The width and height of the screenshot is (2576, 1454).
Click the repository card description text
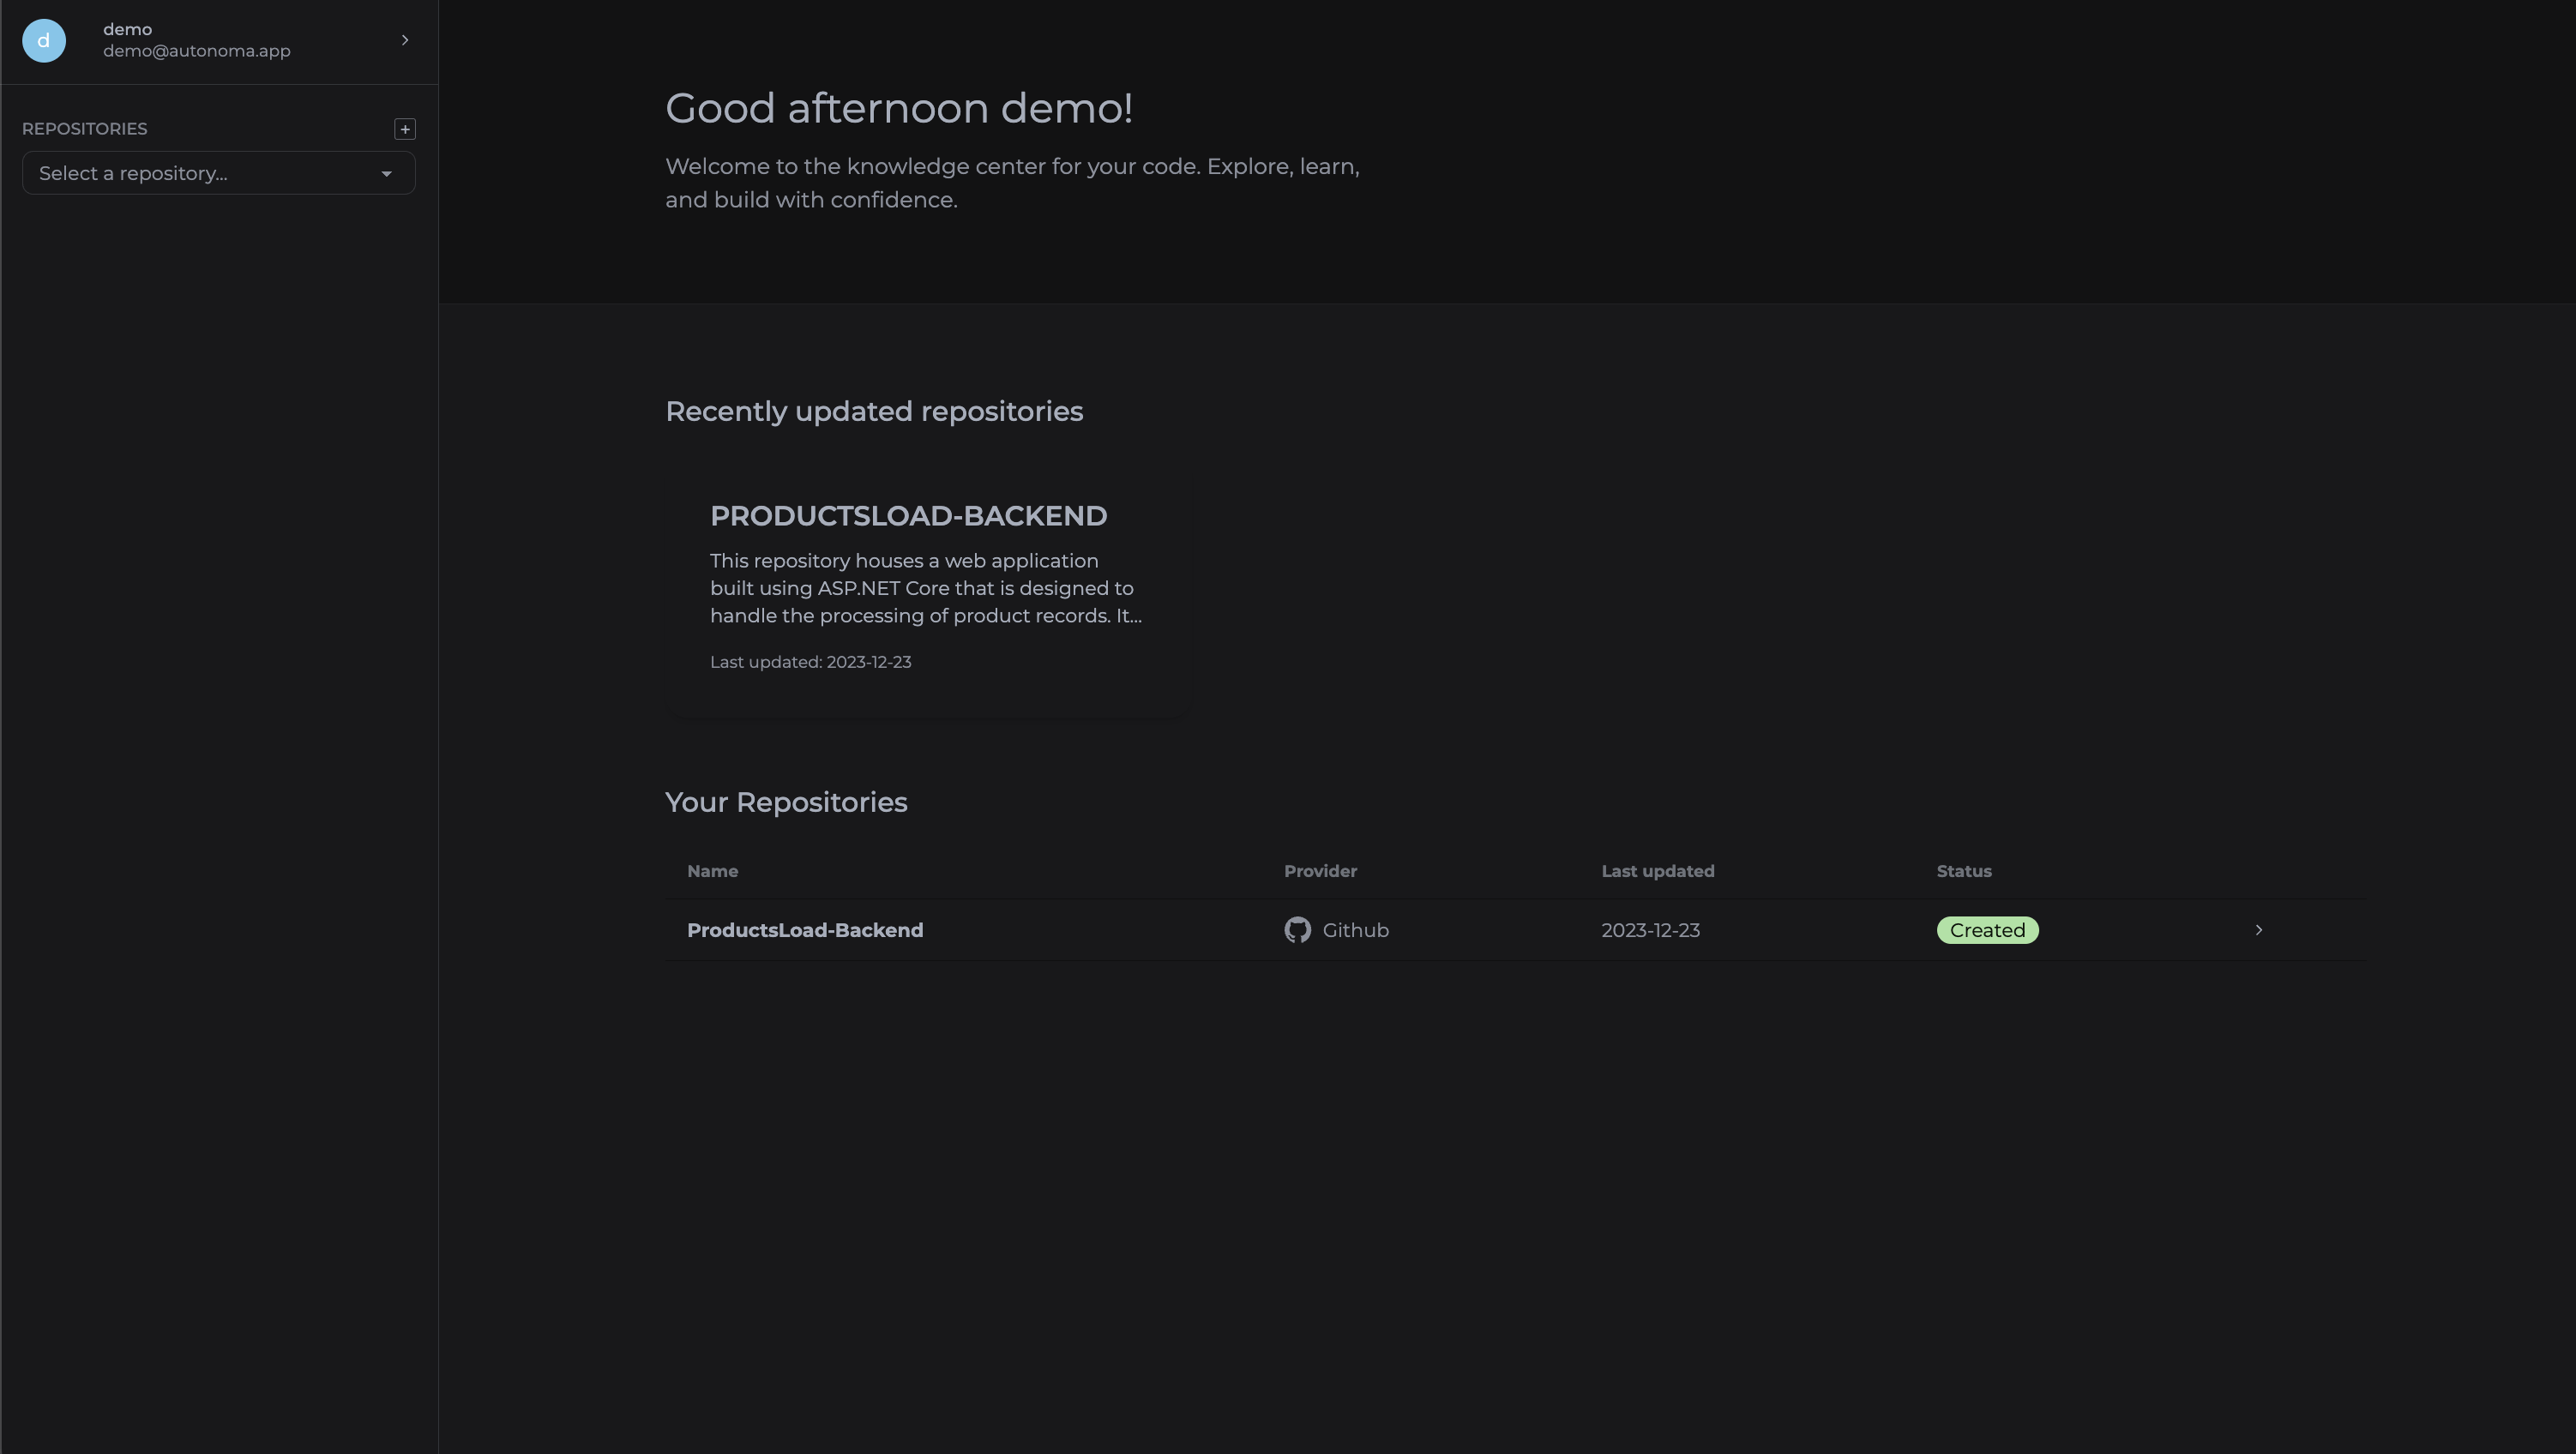pos(925,588)
